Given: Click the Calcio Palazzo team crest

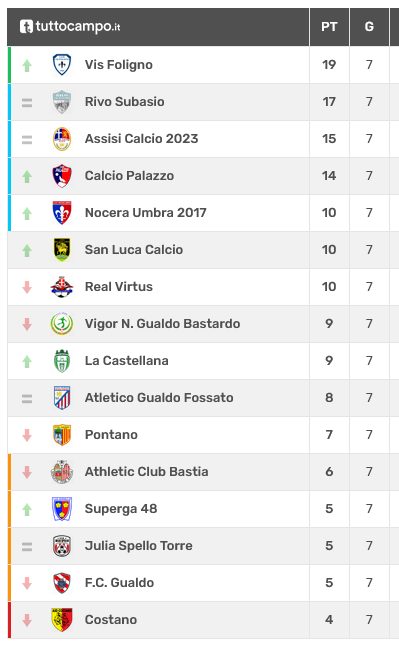Looking at the screenshot, I should (x=62, y=176).
